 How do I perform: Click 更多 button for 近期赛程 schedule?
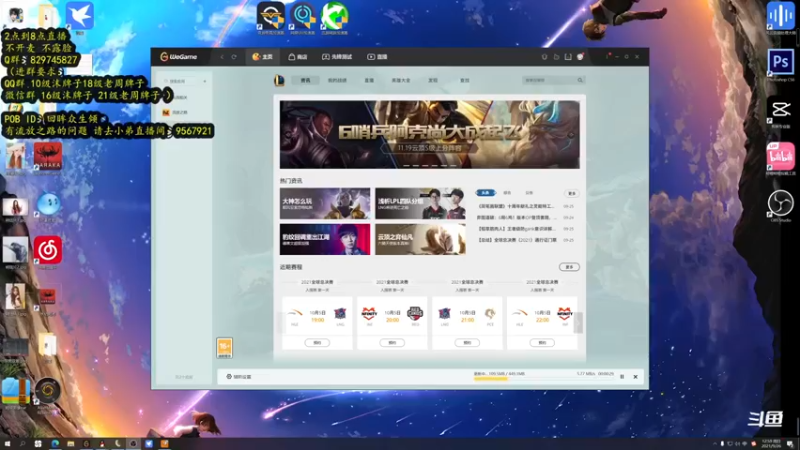click(569, 267)
